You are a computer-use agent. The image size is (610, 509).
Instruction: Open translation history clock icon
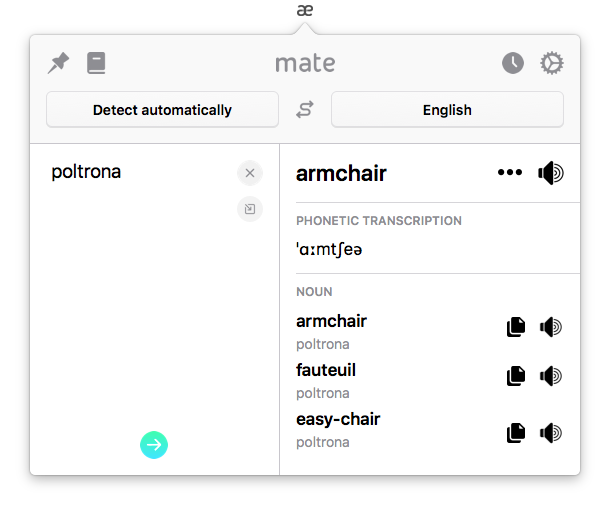pos(512,64)
